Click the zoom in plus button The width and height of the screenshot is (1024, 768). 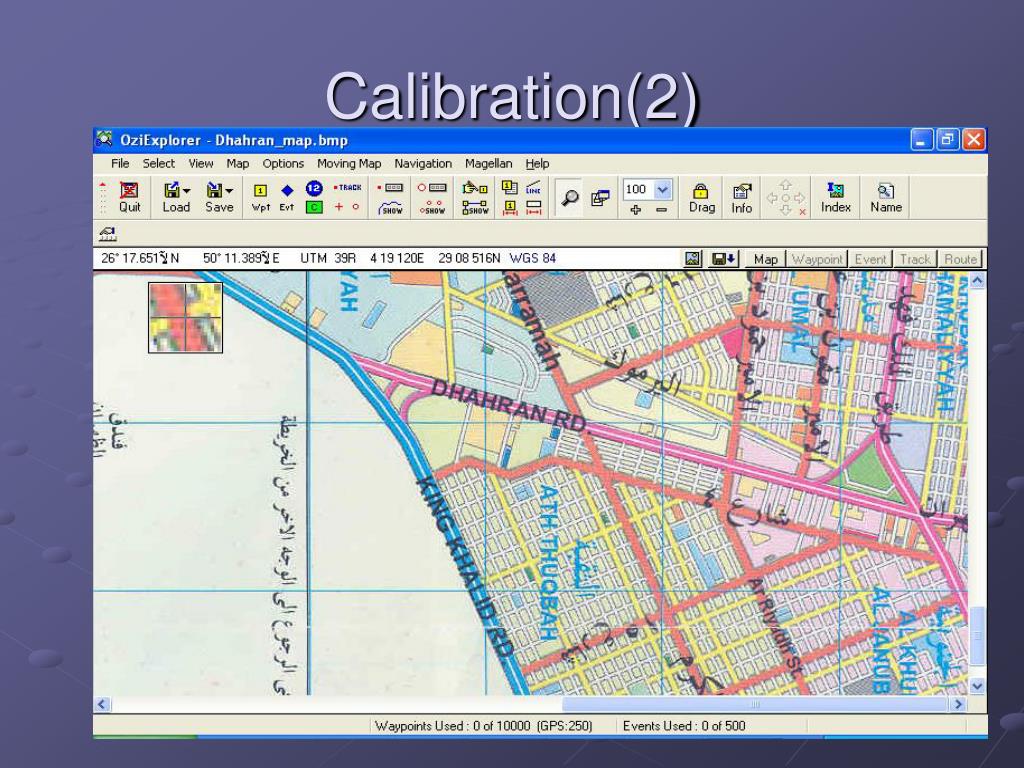click(x=635, y=210)
